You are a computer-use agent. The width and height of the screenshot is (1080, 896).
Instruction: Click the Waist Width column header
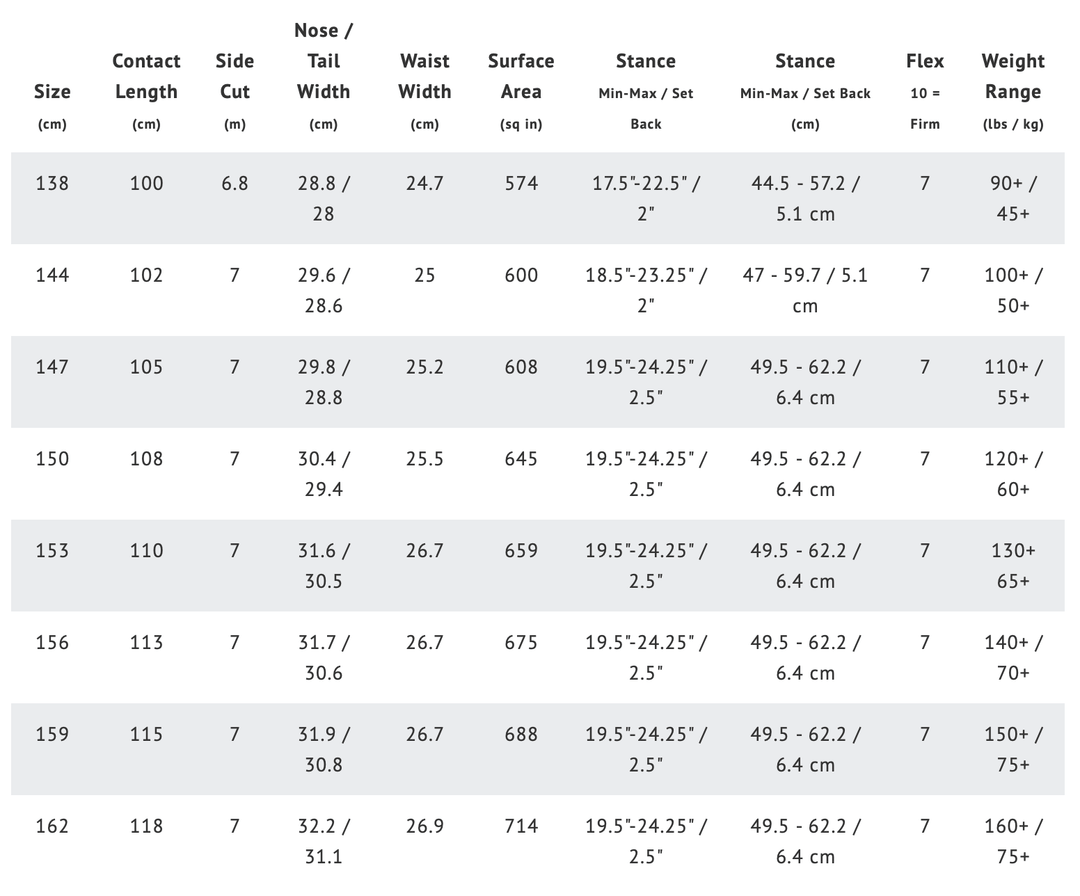click(x=424, y=77)
